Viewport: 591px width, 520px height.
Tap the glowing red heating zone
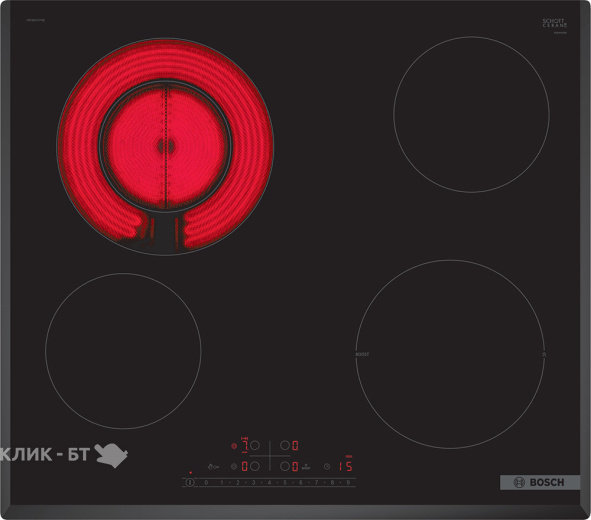click(x=165, y=146)
